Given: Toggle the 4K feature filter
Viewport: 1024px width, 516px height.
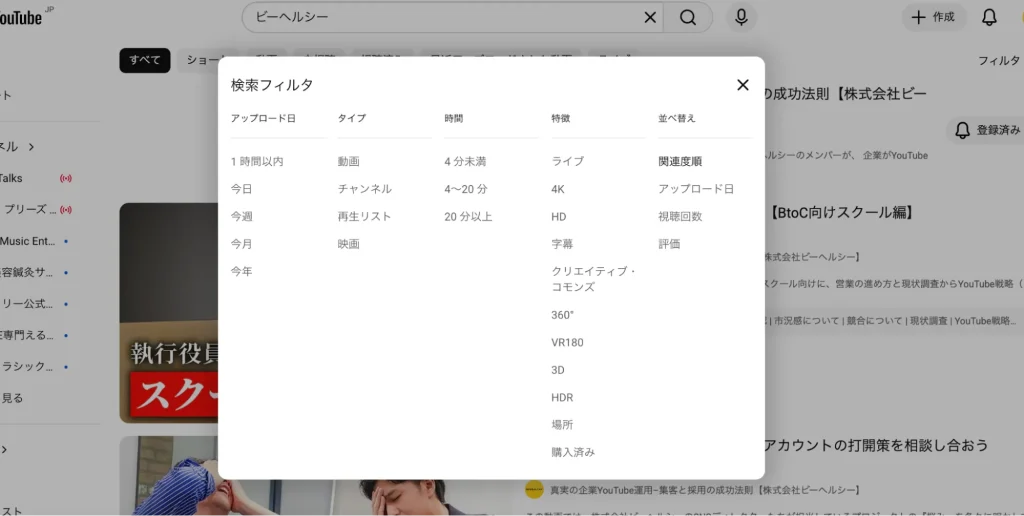Looking at the screenshot, I should point(558,189).
